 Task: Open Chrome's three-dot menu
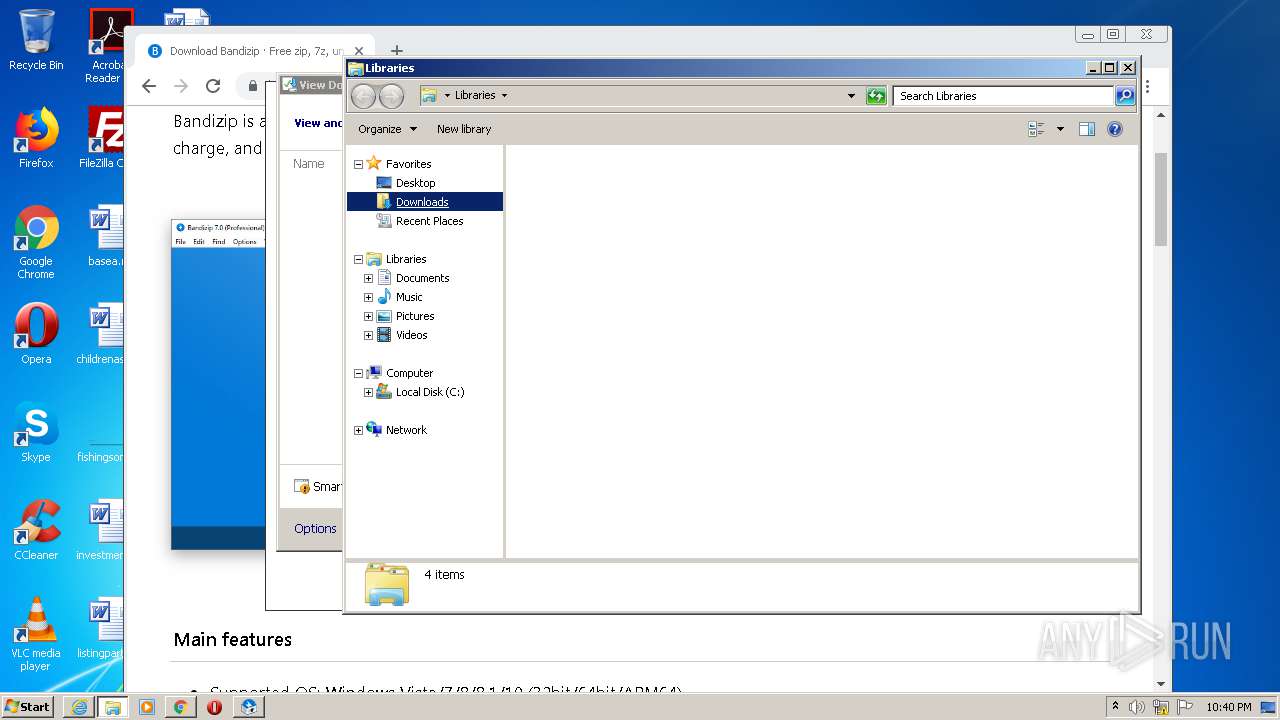click(1148, 87)
